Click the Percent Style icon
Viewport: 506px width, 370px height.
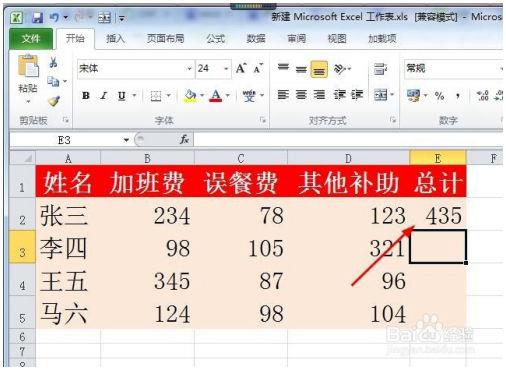(439, 96)
